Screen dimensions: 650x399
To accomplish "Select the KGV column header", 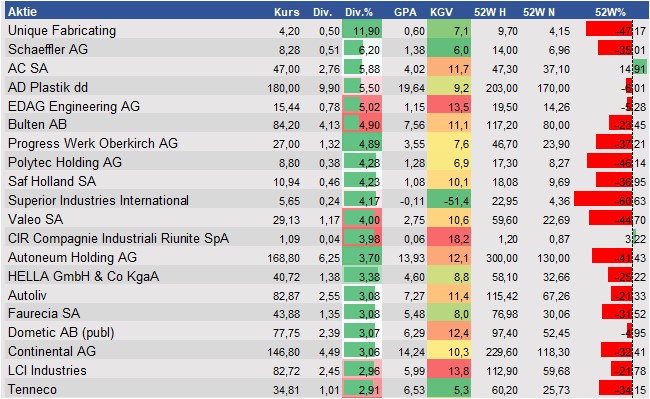I will [441, 12].
